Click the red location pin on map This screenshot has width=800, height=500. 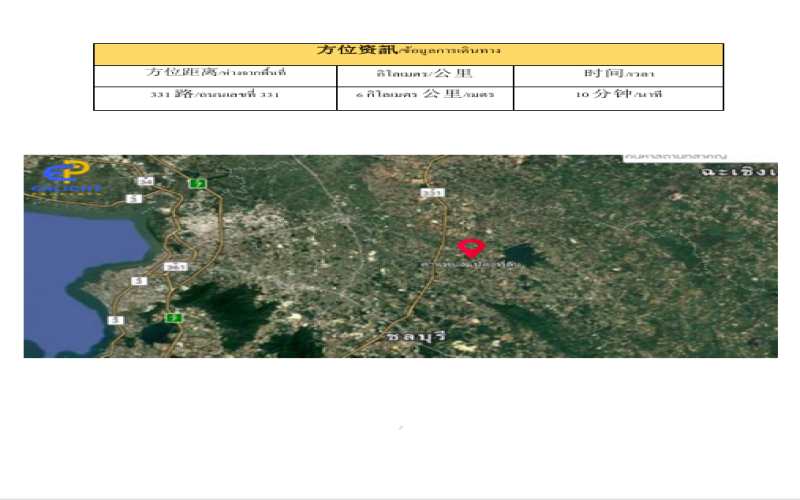pyautogui.click(x=470, y=248)
